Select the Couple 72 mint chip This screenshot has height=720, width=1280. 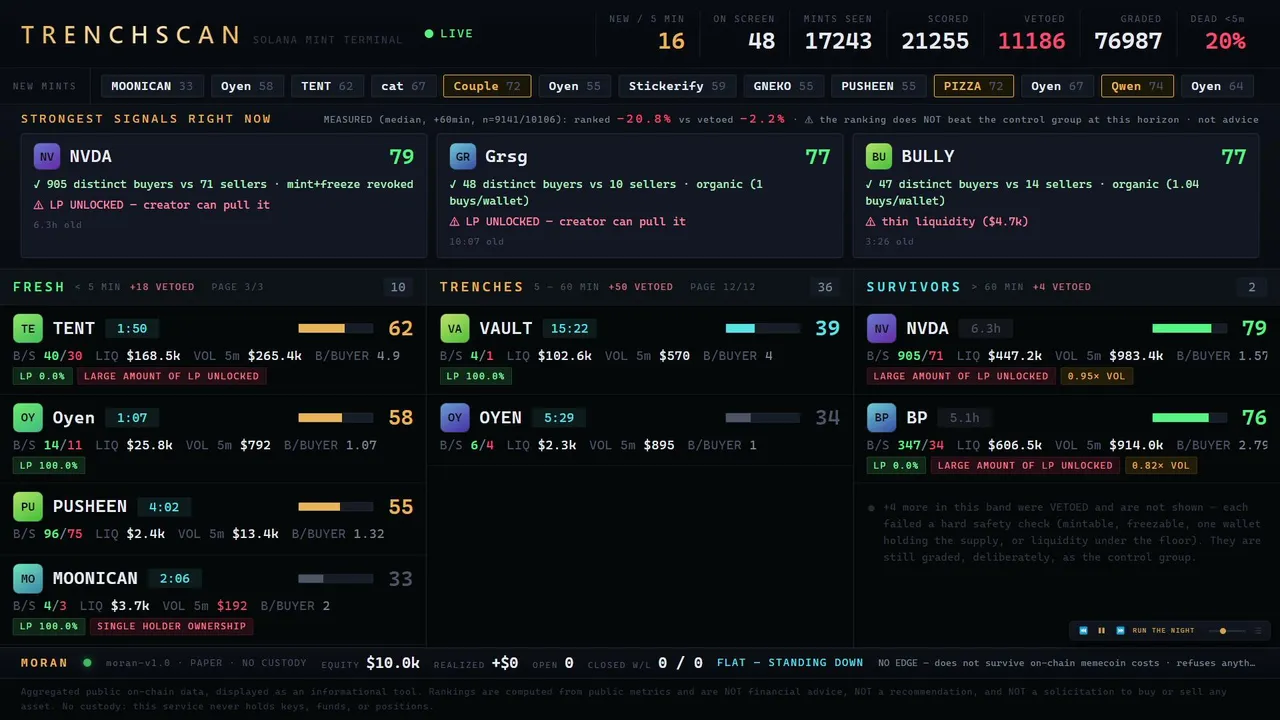click(487, 86)
